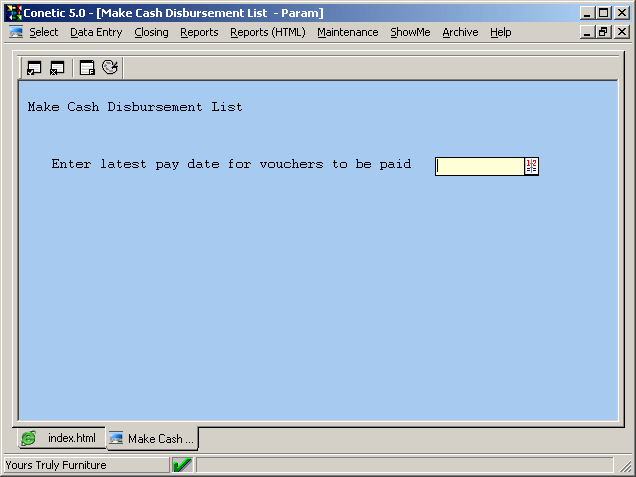Maximize the Conetic main window
Screen dimensions: 636x477
pos(603,13)
